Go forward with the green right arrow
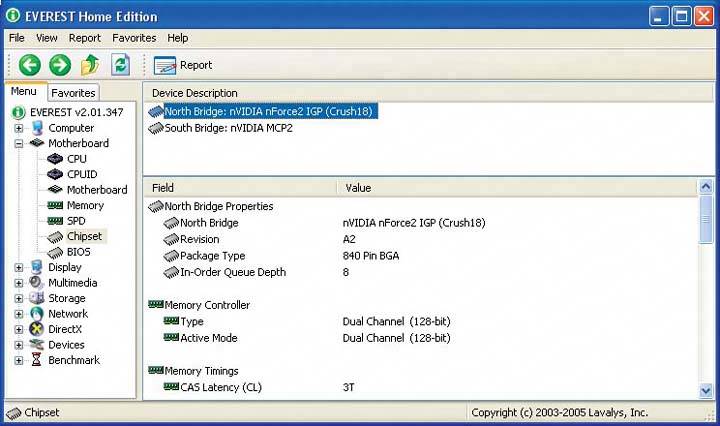Image resolution: width=720 pixels, height=426 pixels. (60, 65)
